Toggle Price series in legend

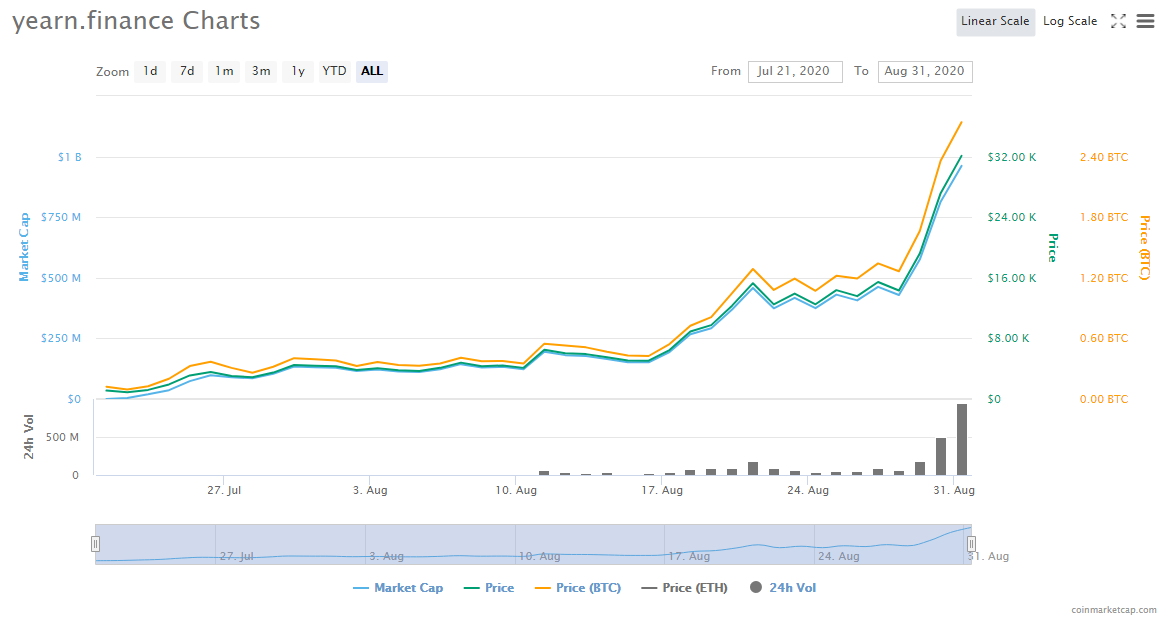[489, 588]
